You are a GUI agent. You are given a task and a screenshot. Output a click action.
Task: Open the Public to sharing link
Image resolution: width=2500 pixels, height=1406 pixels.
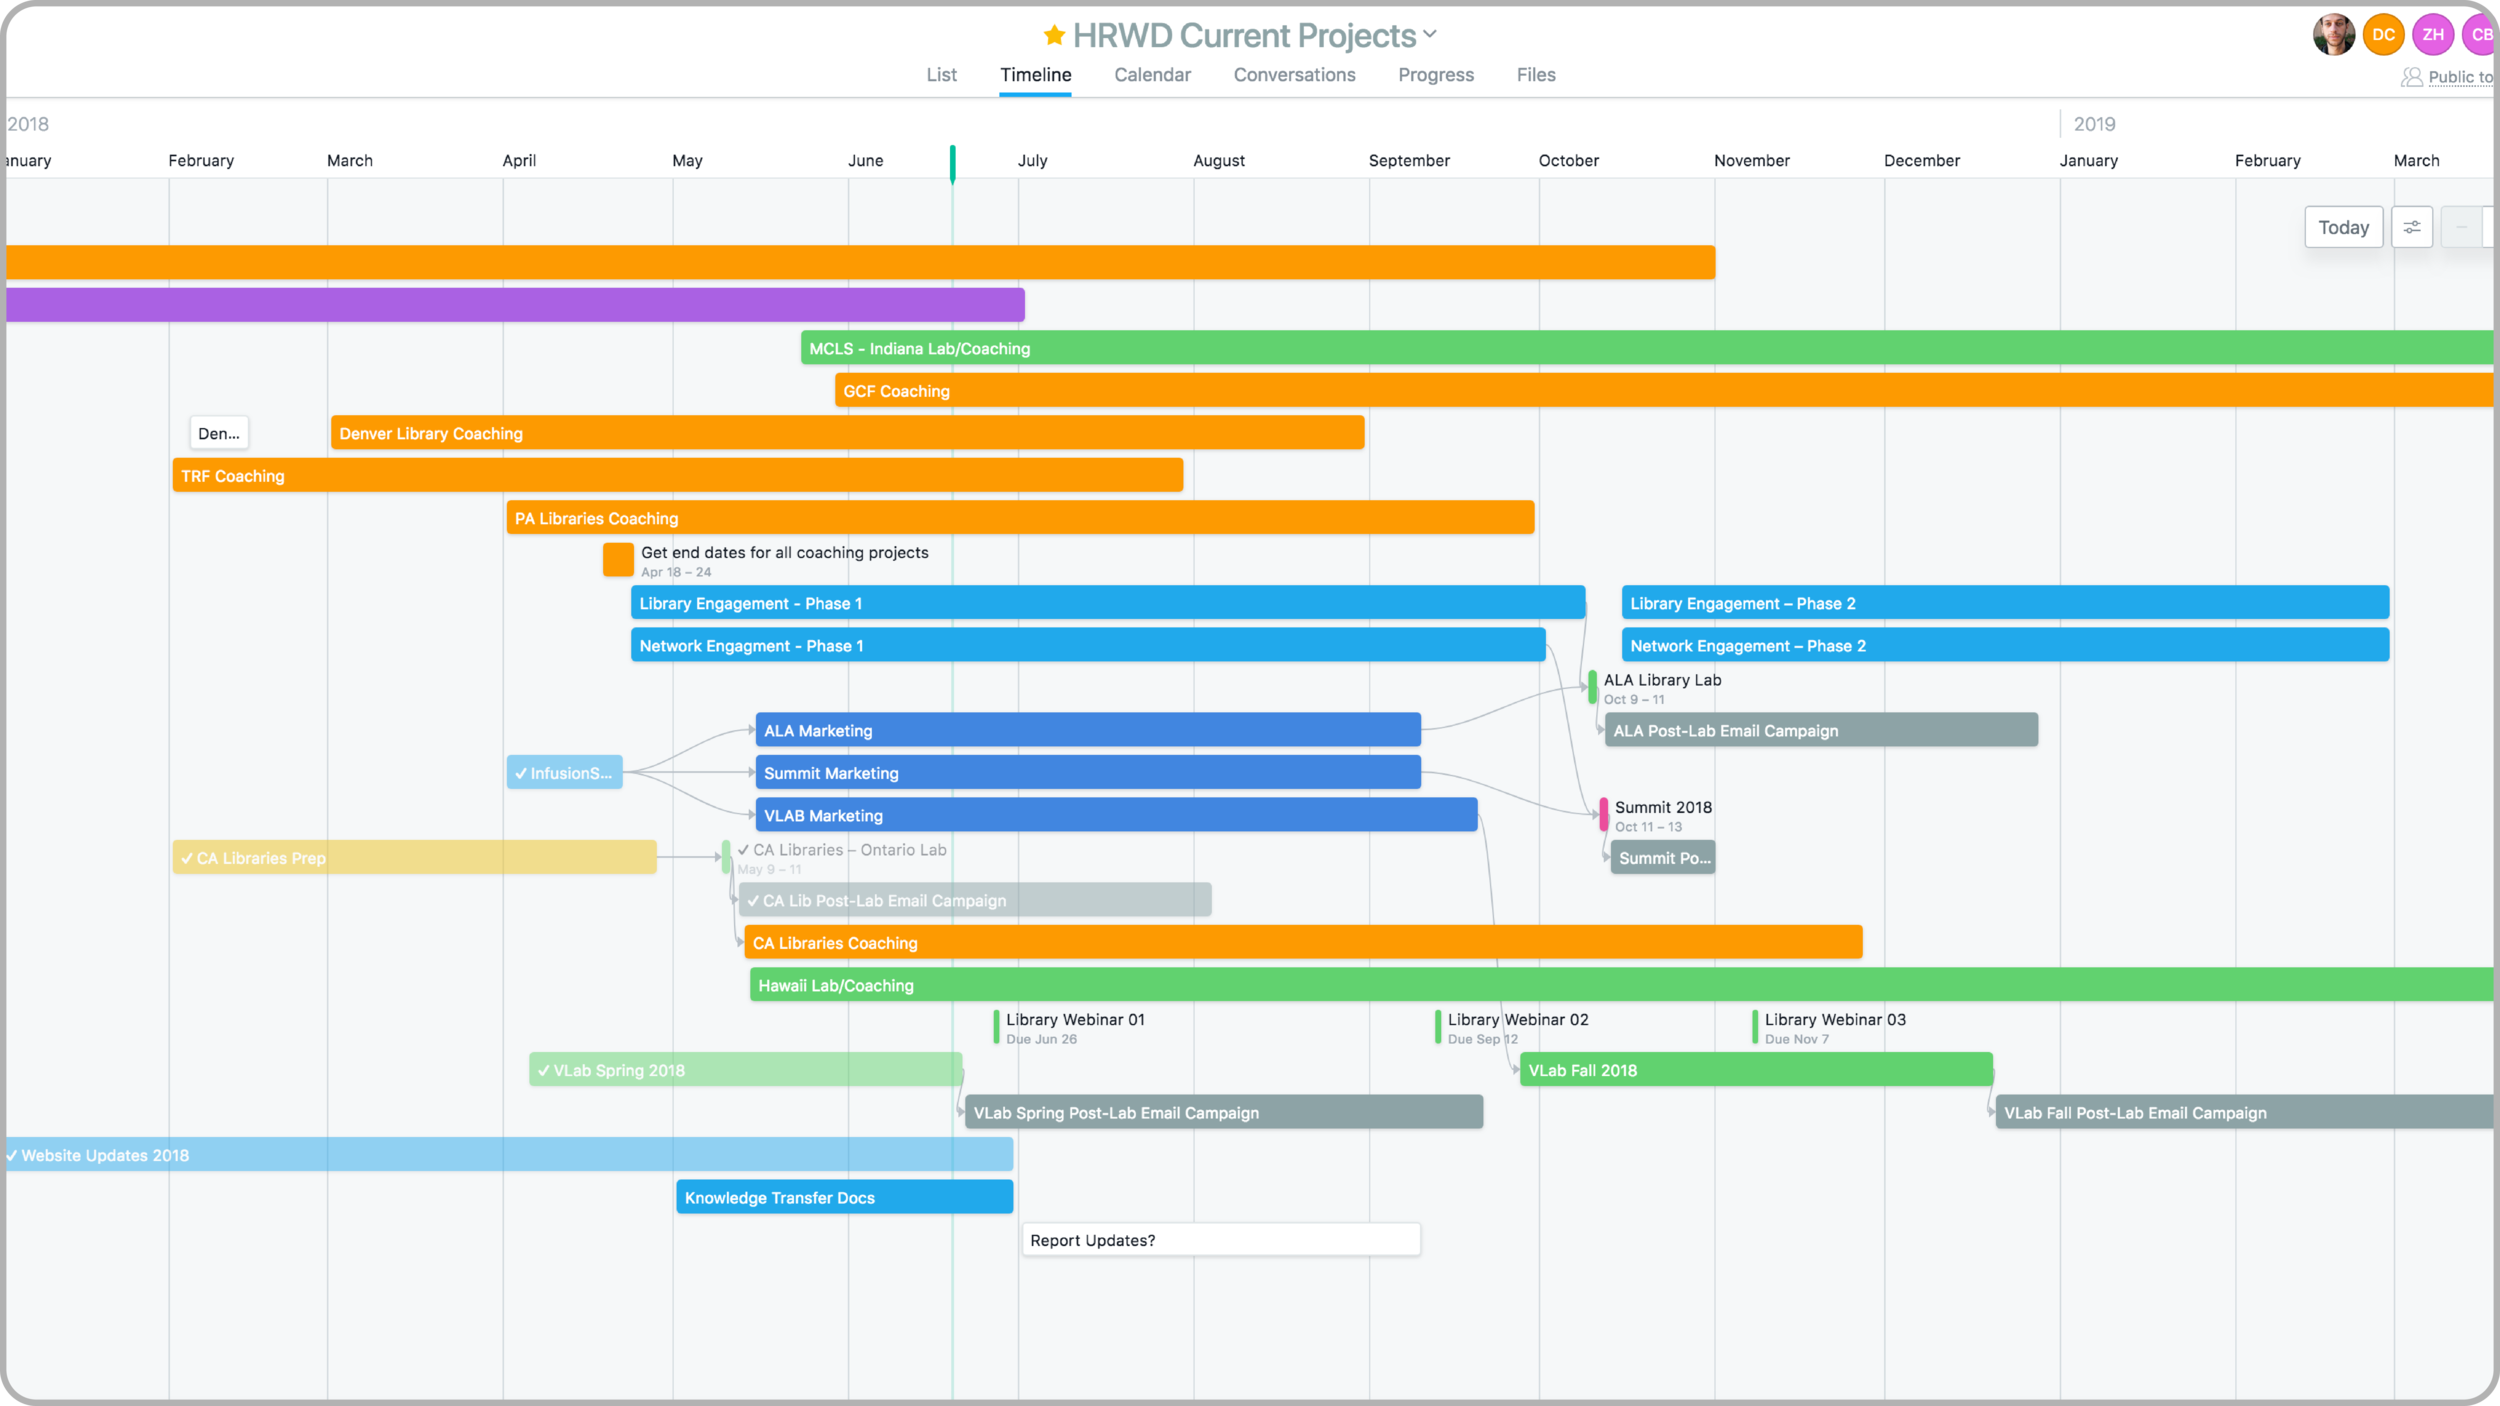[2458, 77]
